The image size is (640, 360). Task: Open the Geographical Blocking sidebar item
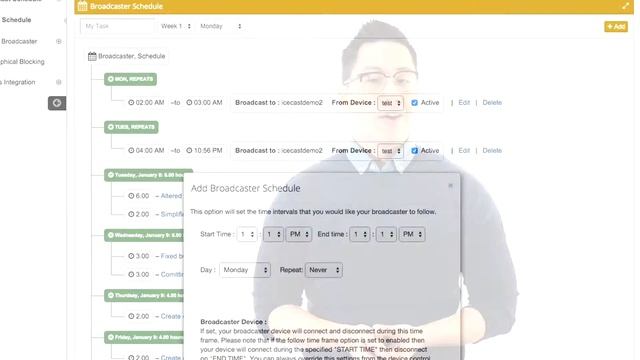pyautogui.click(x=22, y=62)
